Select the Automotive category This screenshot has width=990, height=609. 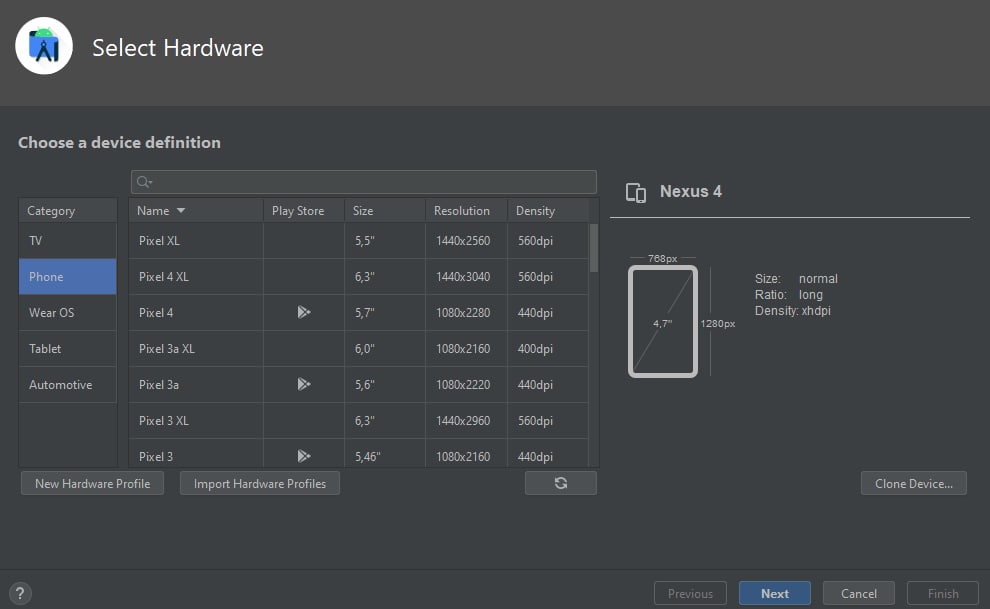pos(68,384)
